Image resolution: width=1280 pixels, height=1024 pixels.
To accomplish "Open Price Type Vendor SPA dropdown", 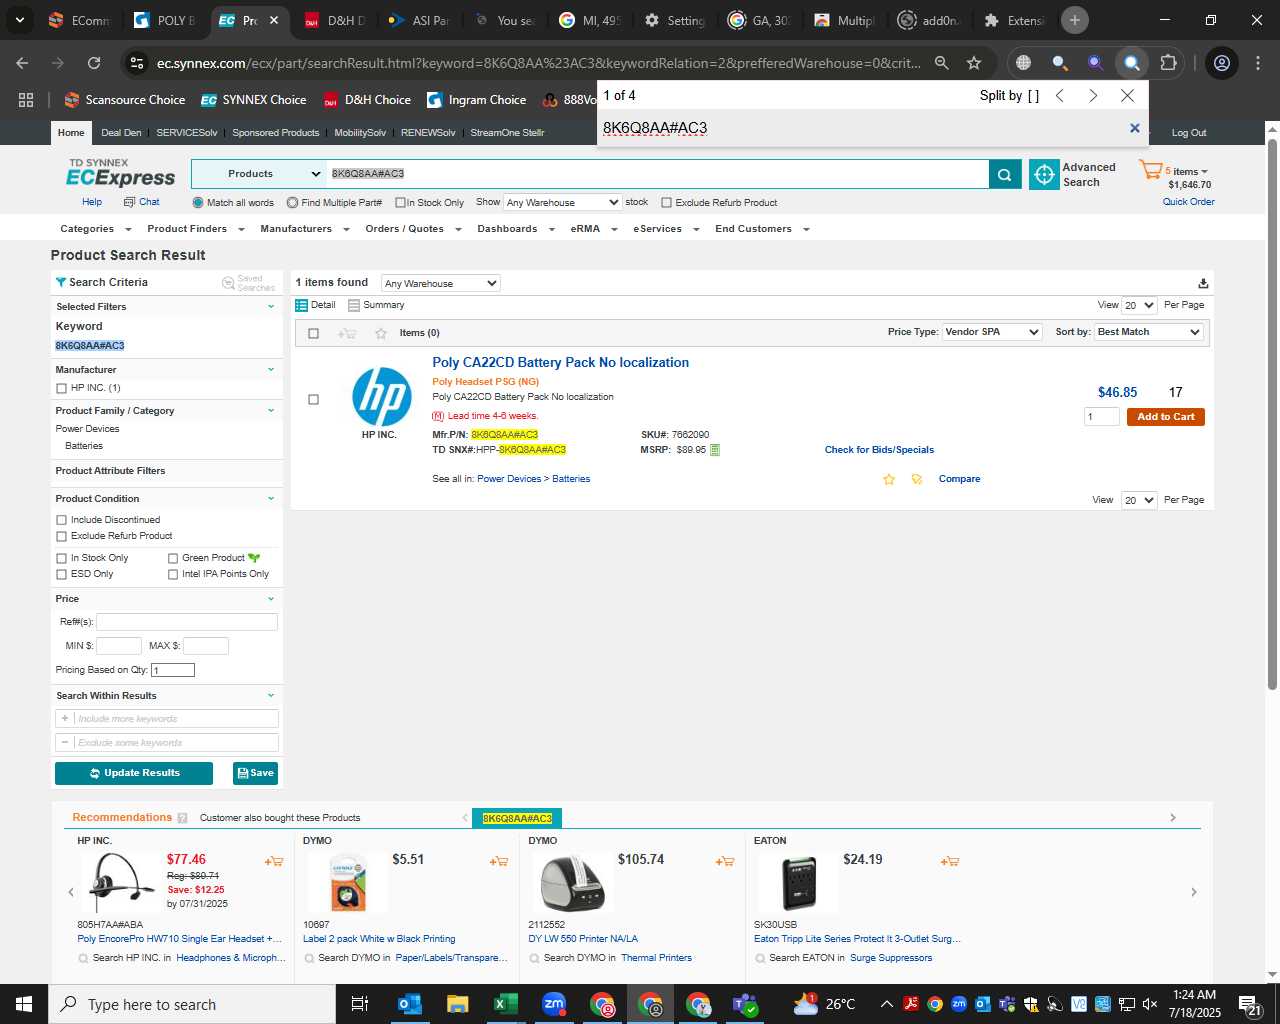I will point(992,332).
